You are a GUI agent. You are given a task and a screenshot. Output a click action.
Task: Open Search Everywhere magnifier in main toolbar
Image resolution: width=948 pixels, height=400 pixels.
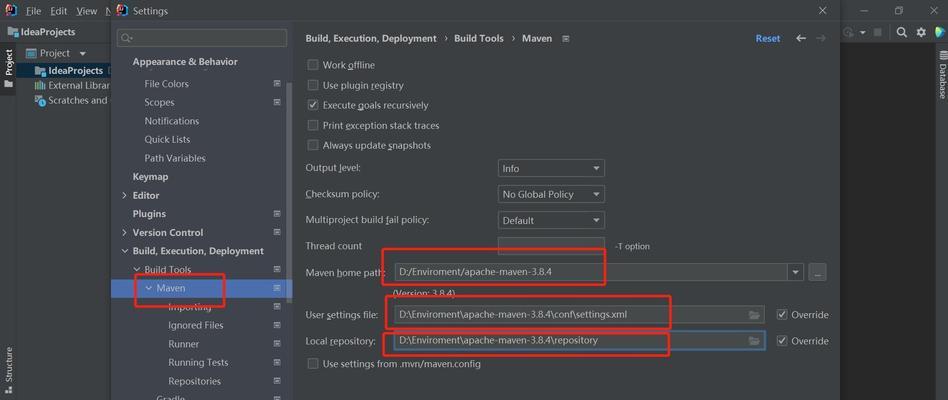(x=901, y=33)
